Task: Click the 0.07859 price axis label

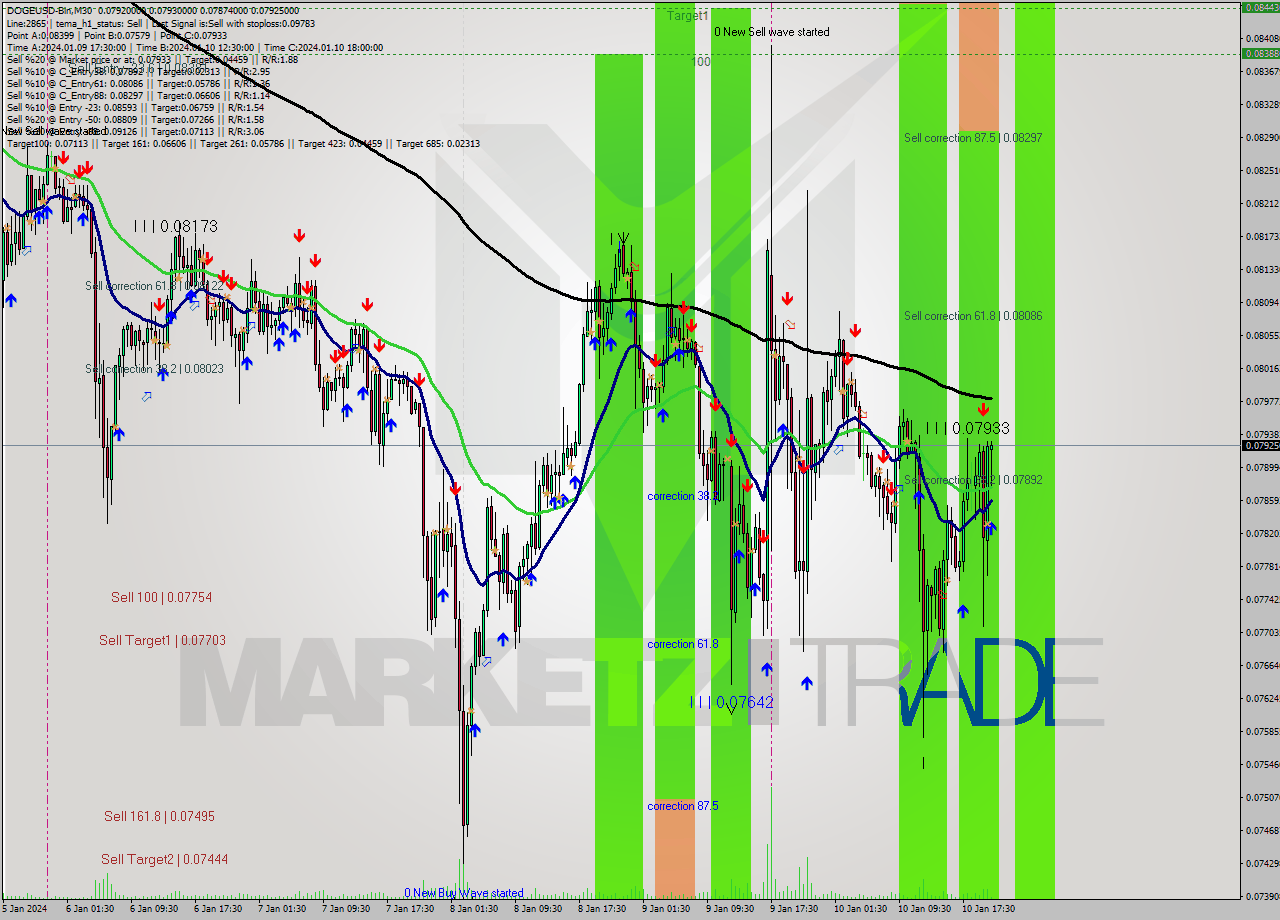Action: pos(1262,500)
